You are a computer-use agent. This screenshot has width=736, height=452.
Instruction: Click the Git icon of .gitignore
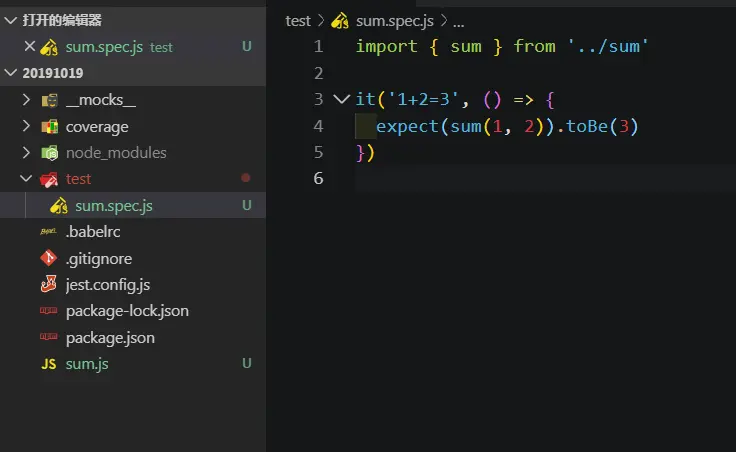49,258
